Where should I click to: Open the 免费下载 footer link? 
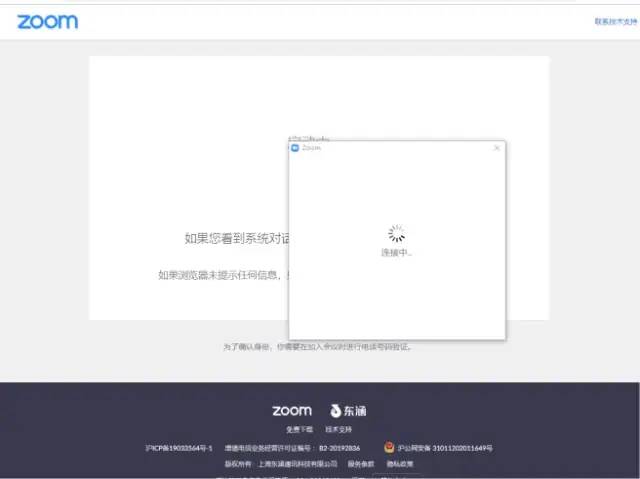[299, 429]
